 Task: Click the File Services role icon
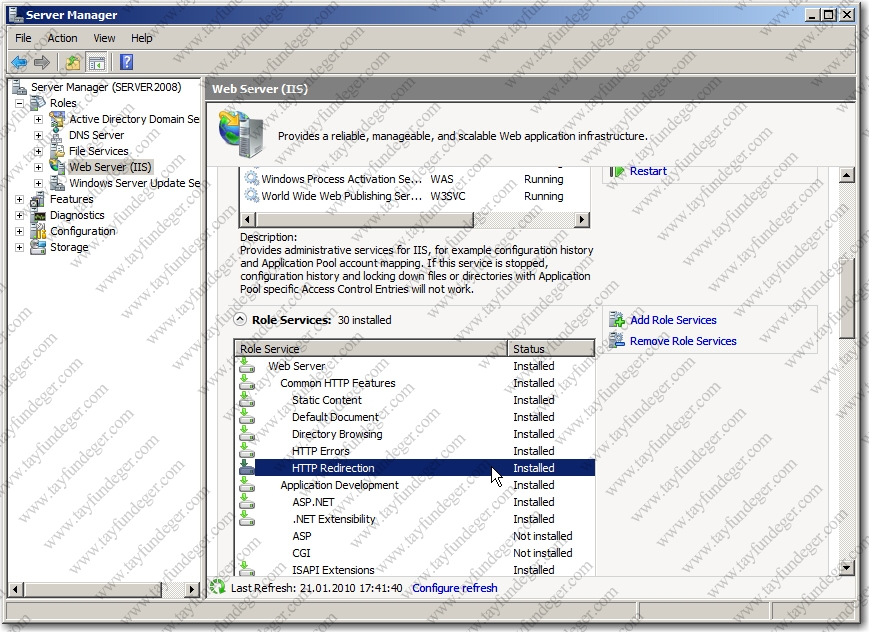[x=57, y=151]
